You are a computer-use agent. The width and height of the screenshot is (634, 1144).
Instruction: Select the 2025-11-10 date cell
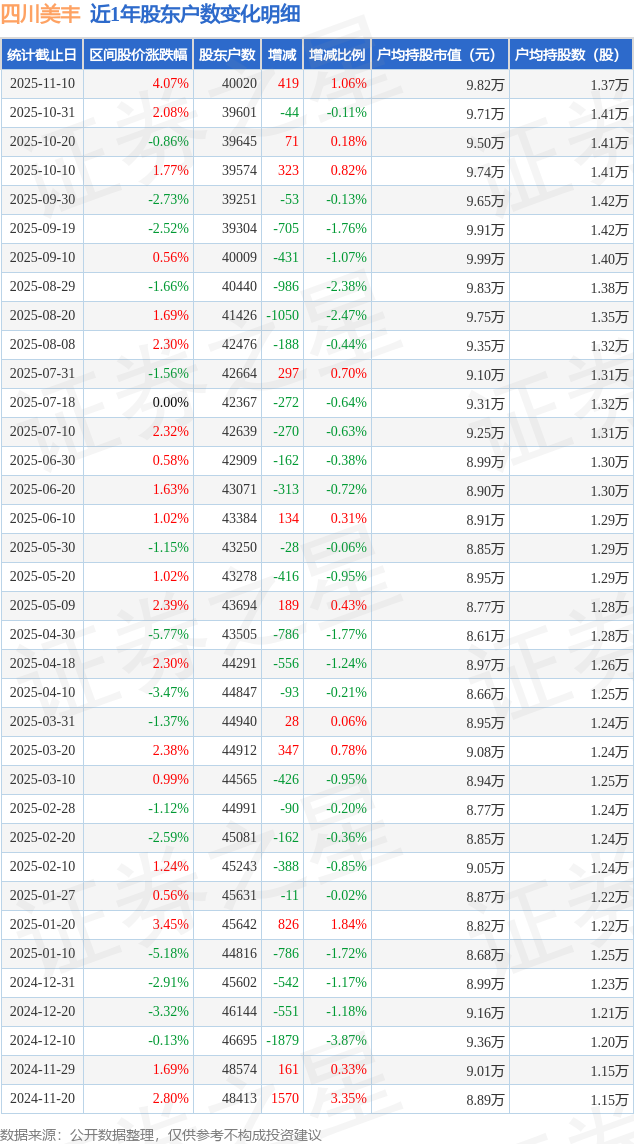pos(42,84)
